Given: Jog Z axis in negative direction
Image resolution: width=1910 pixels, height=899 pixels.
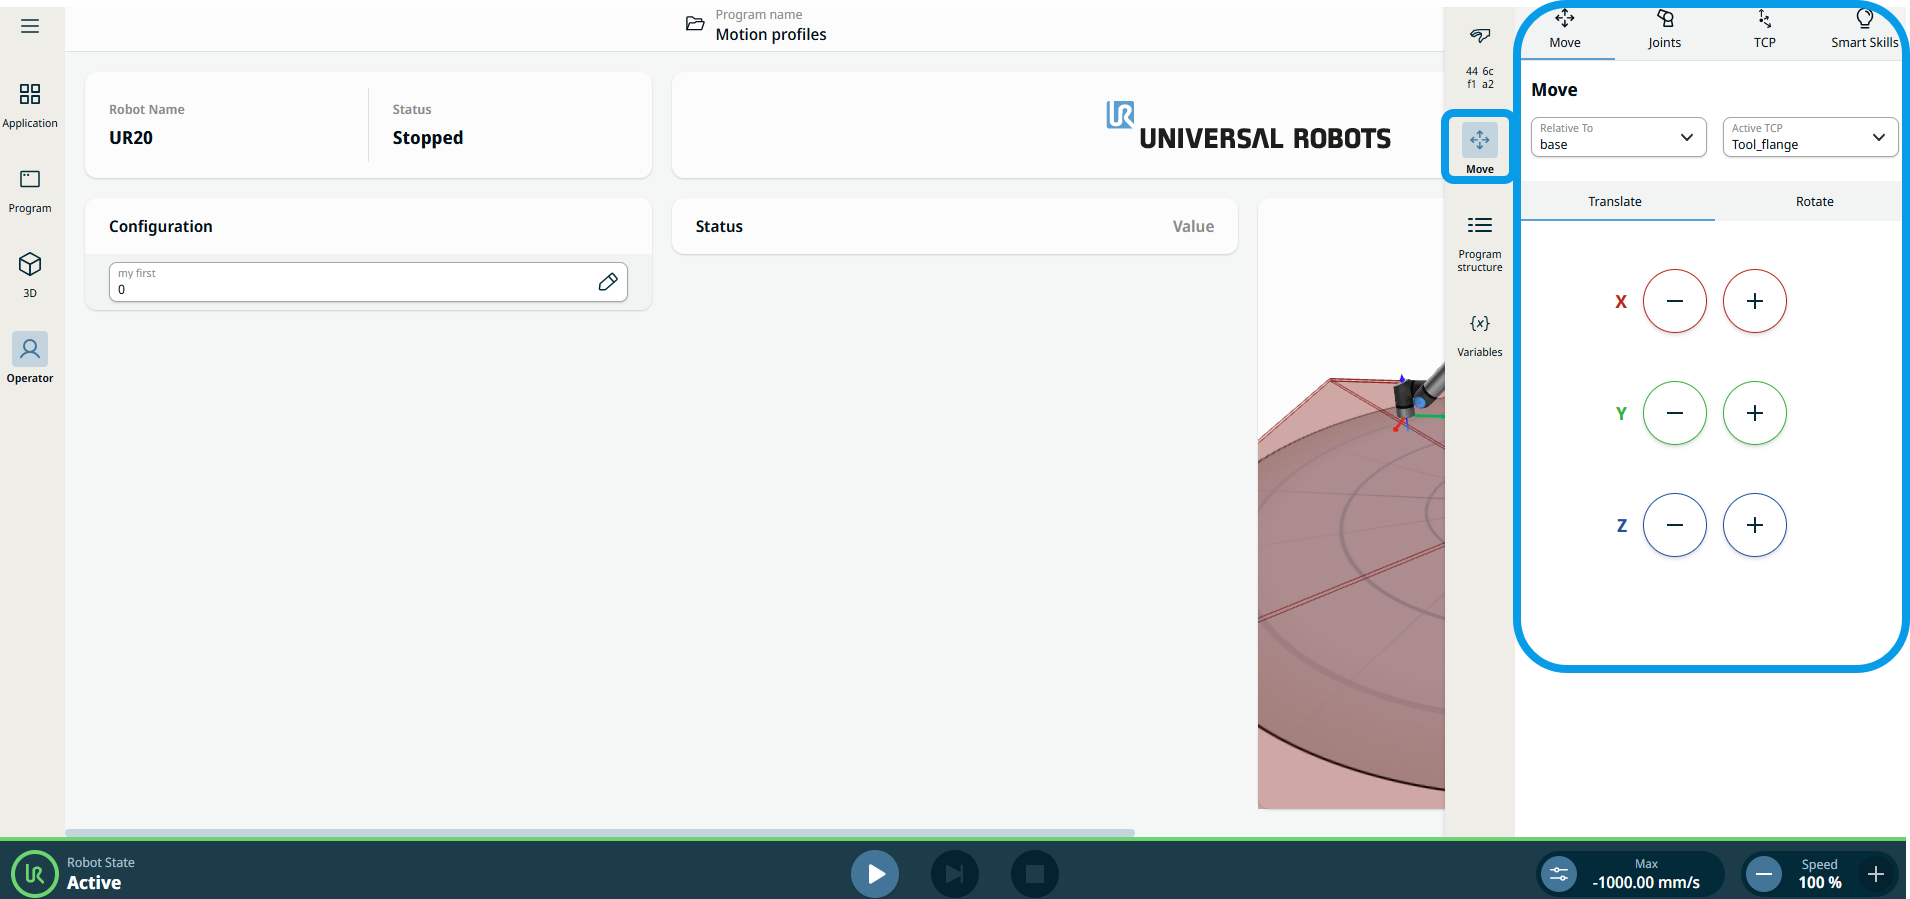Looking at the screenshot, I should tap(1674, 525).
